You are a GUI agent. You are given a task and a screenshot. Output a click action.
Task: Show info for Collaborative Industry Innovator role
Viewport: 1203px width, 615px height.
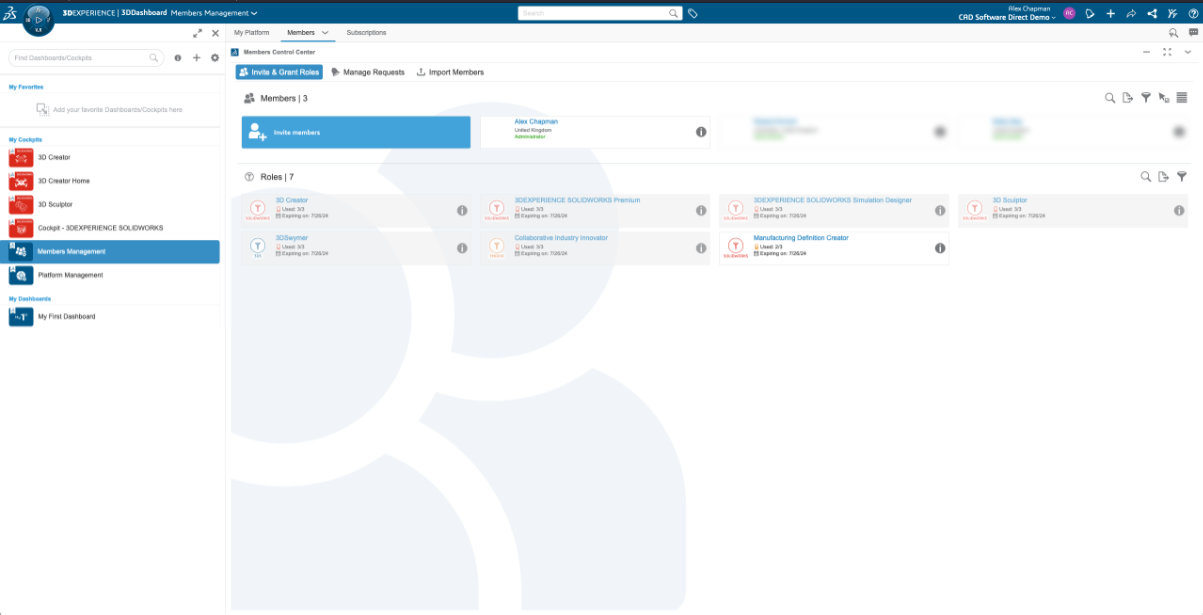[x=701, y=248]
